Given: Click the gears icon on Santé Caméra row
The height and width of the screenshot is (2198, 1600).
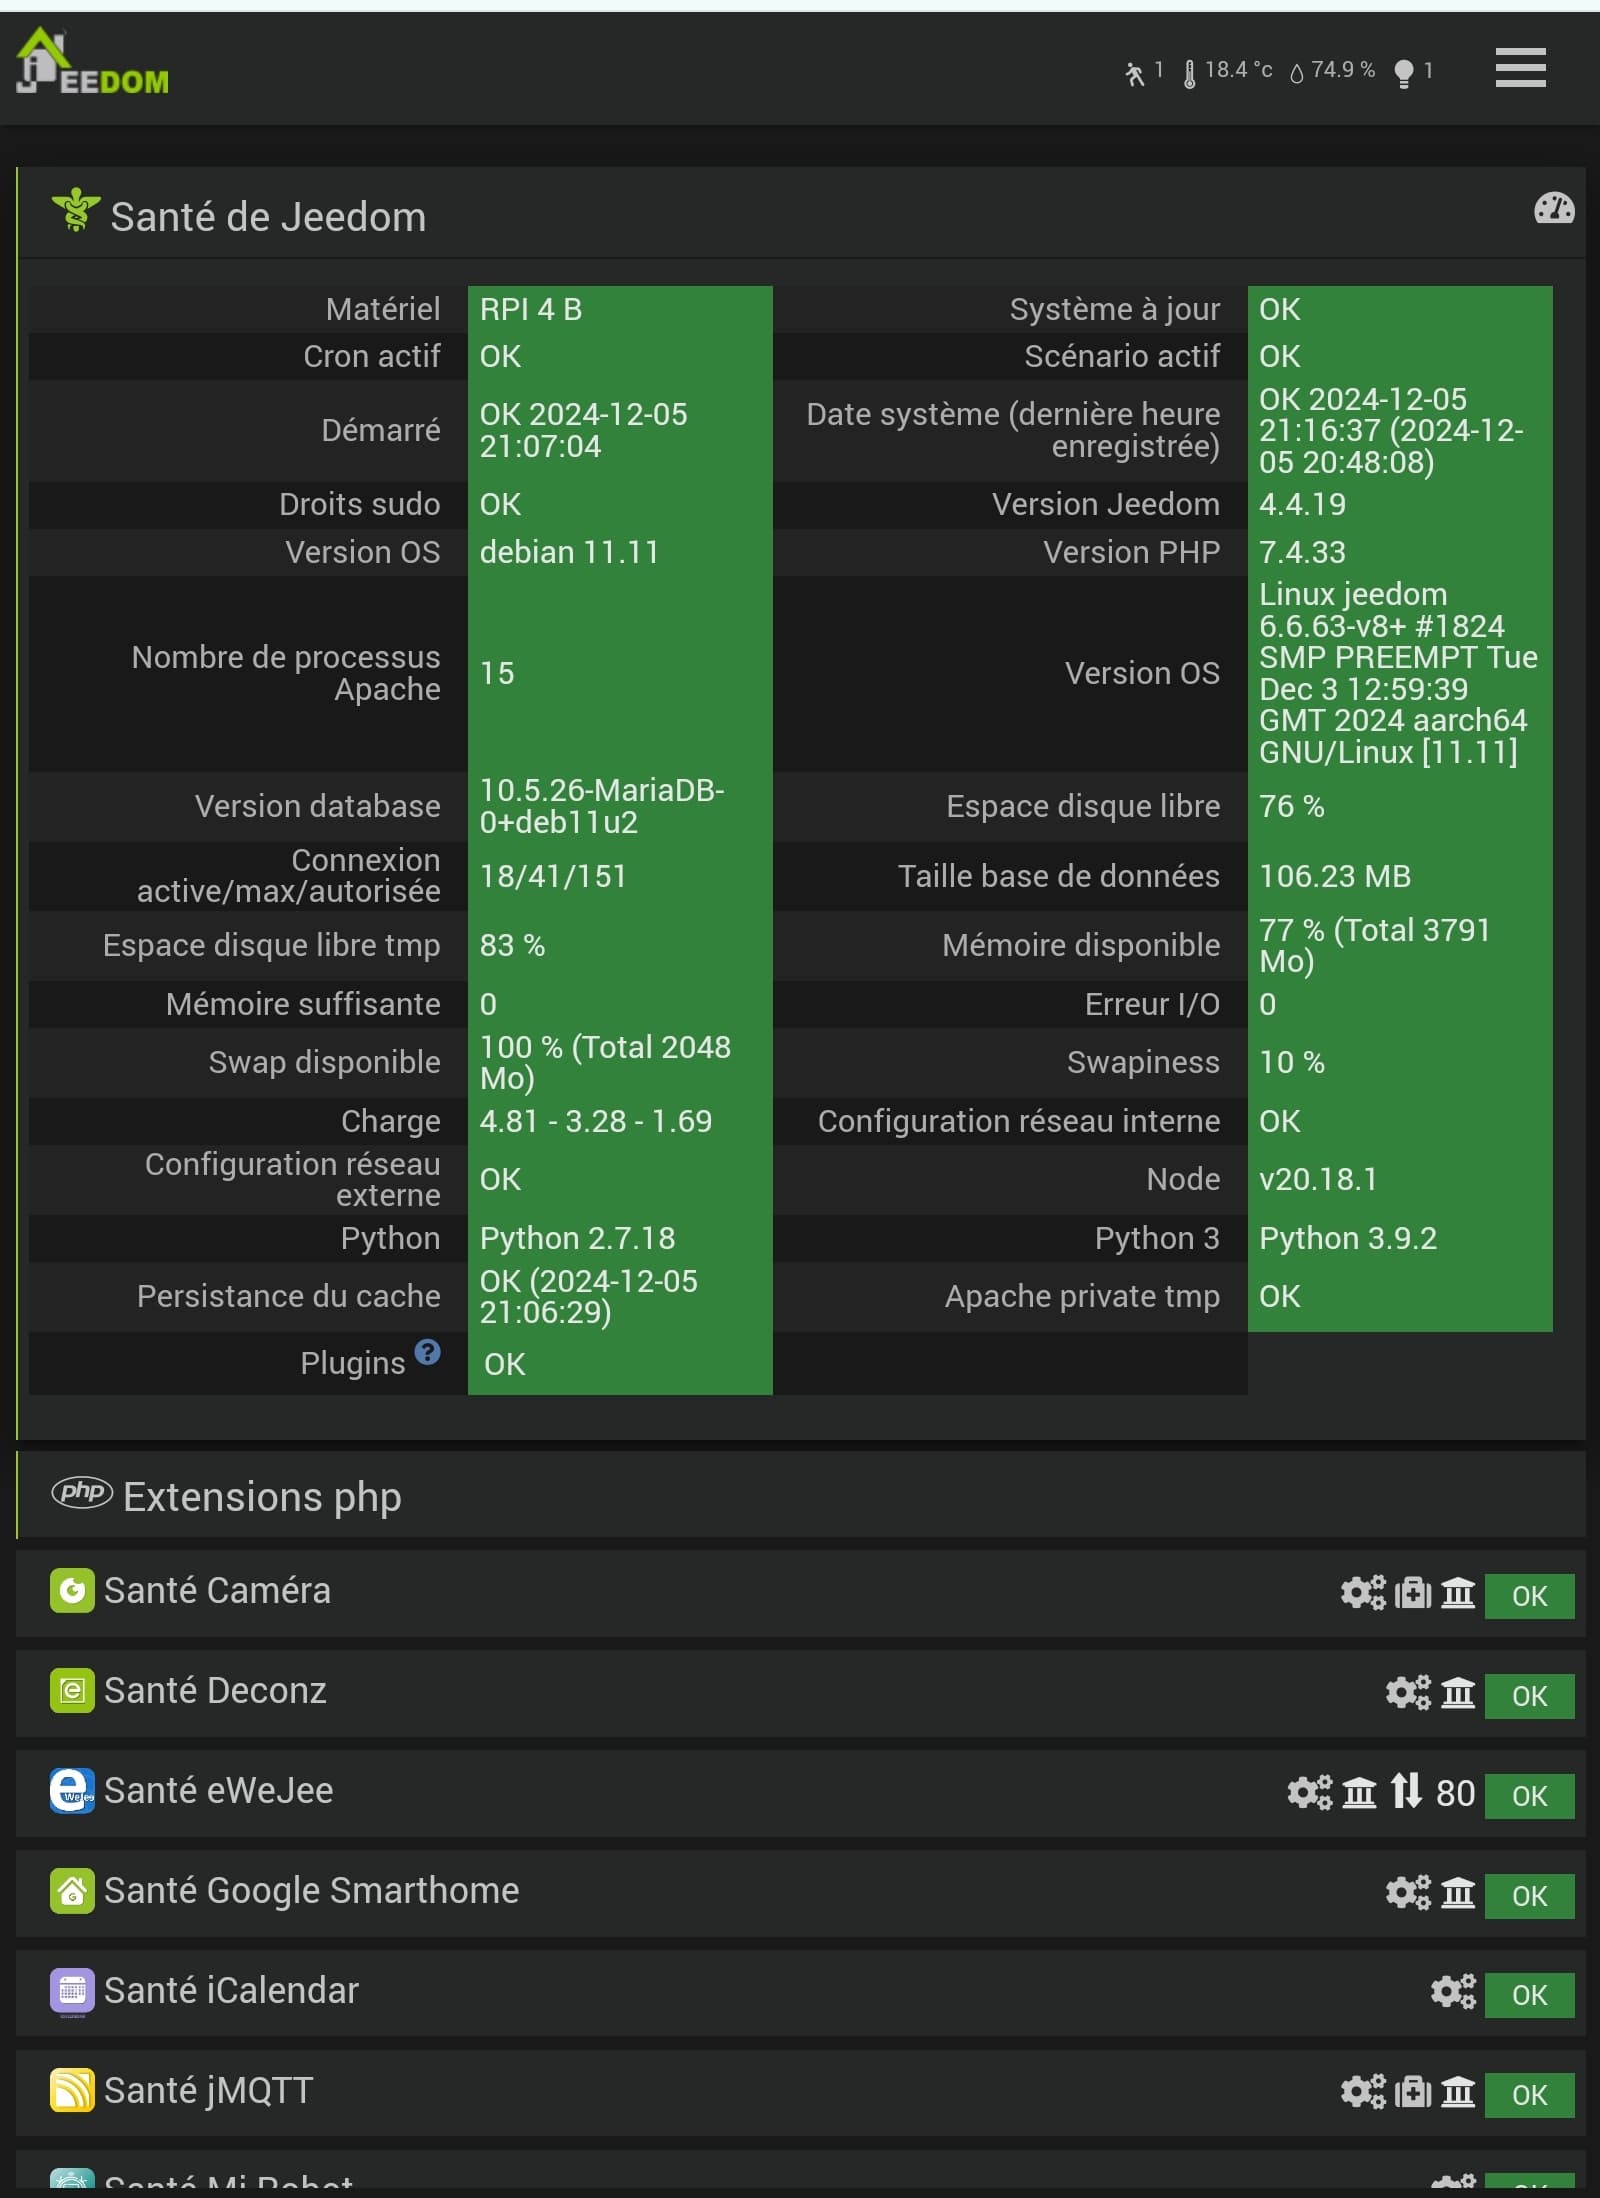Looking at the screenshot, I should [1362, 1592].
